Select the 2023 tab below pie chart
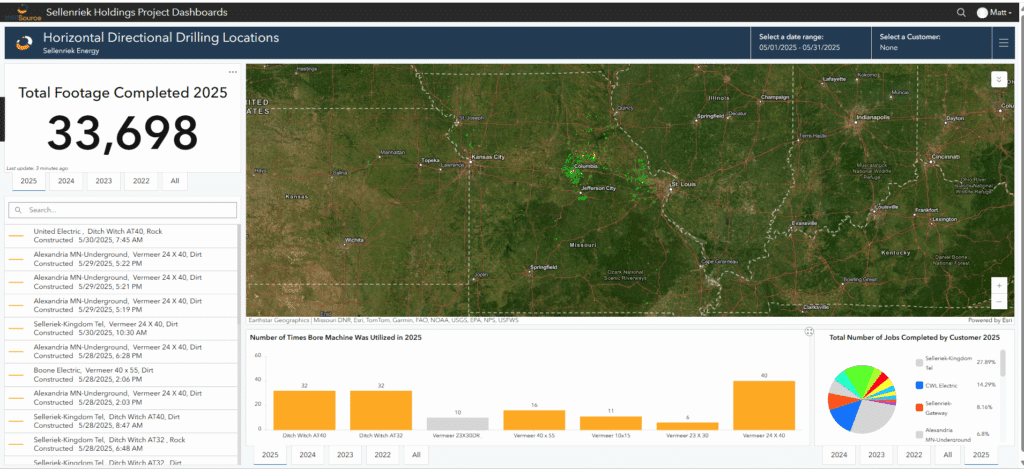 pyautogui.click(x=877, y=455)
